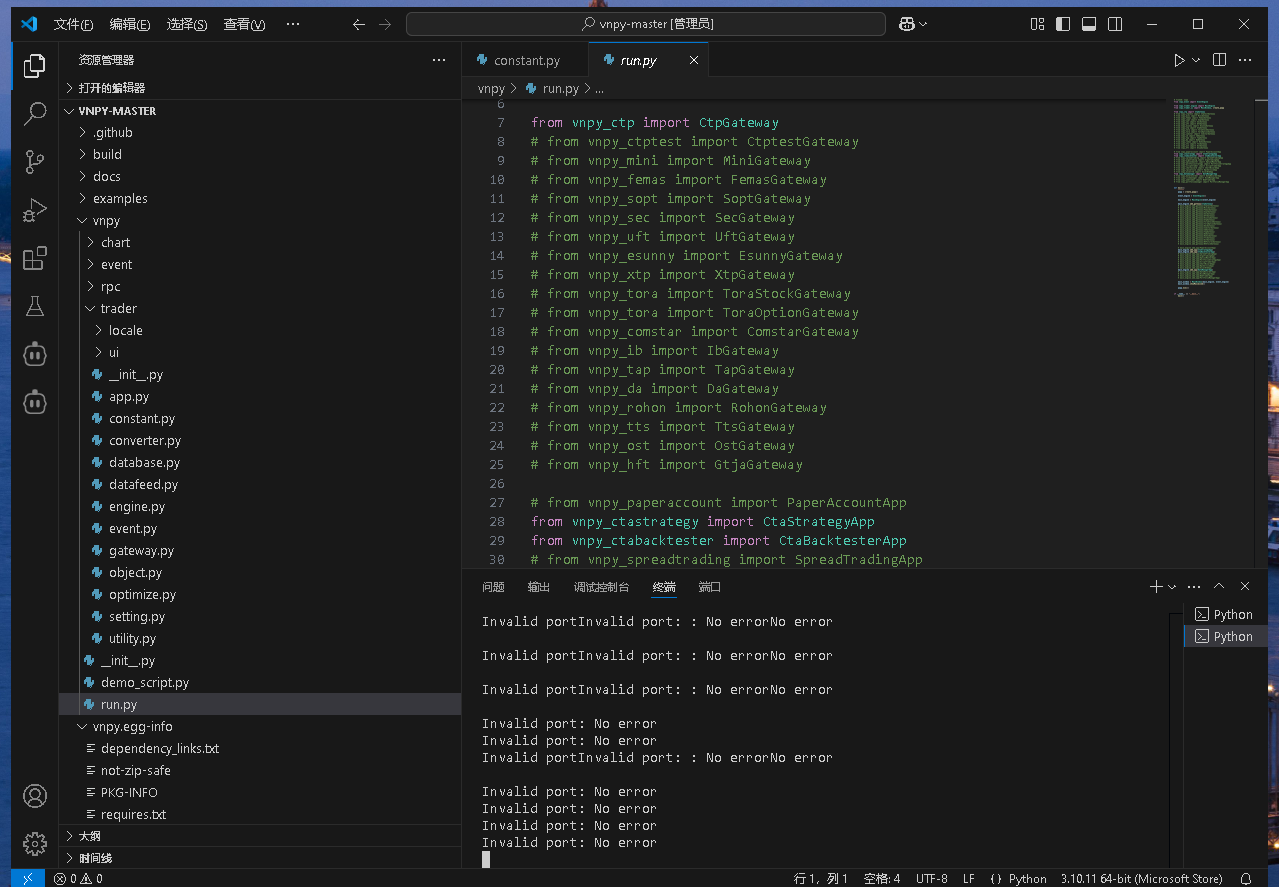1279x887 pixels.
Task: Toggle the primary side bar visibility
Action: coord(1063,24)
